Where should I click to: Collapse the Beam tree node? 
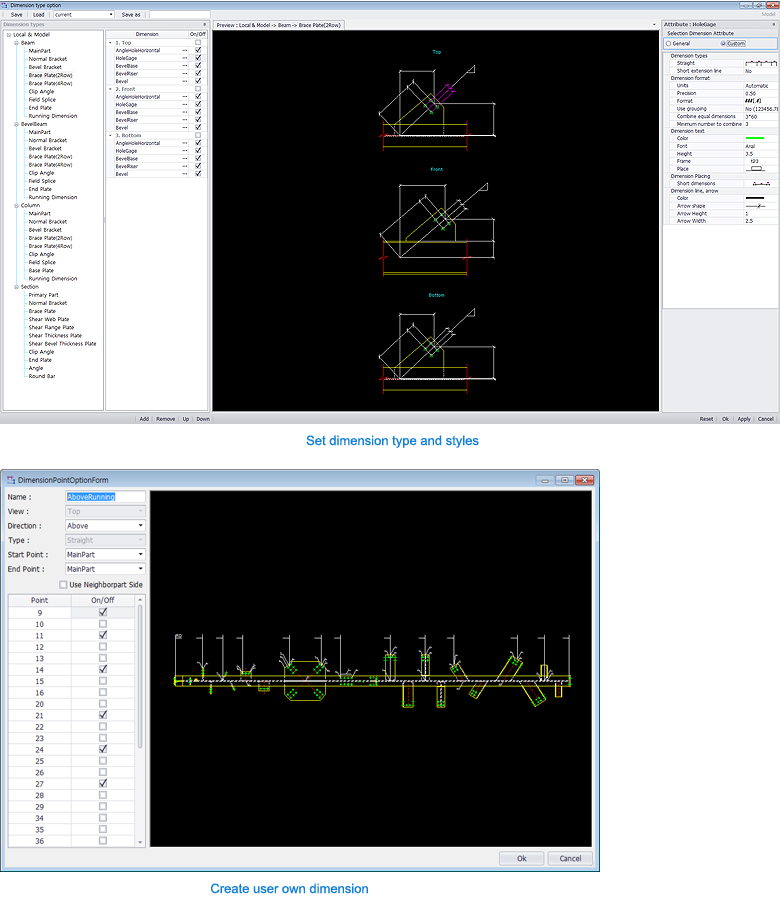[x=15, y=43]
